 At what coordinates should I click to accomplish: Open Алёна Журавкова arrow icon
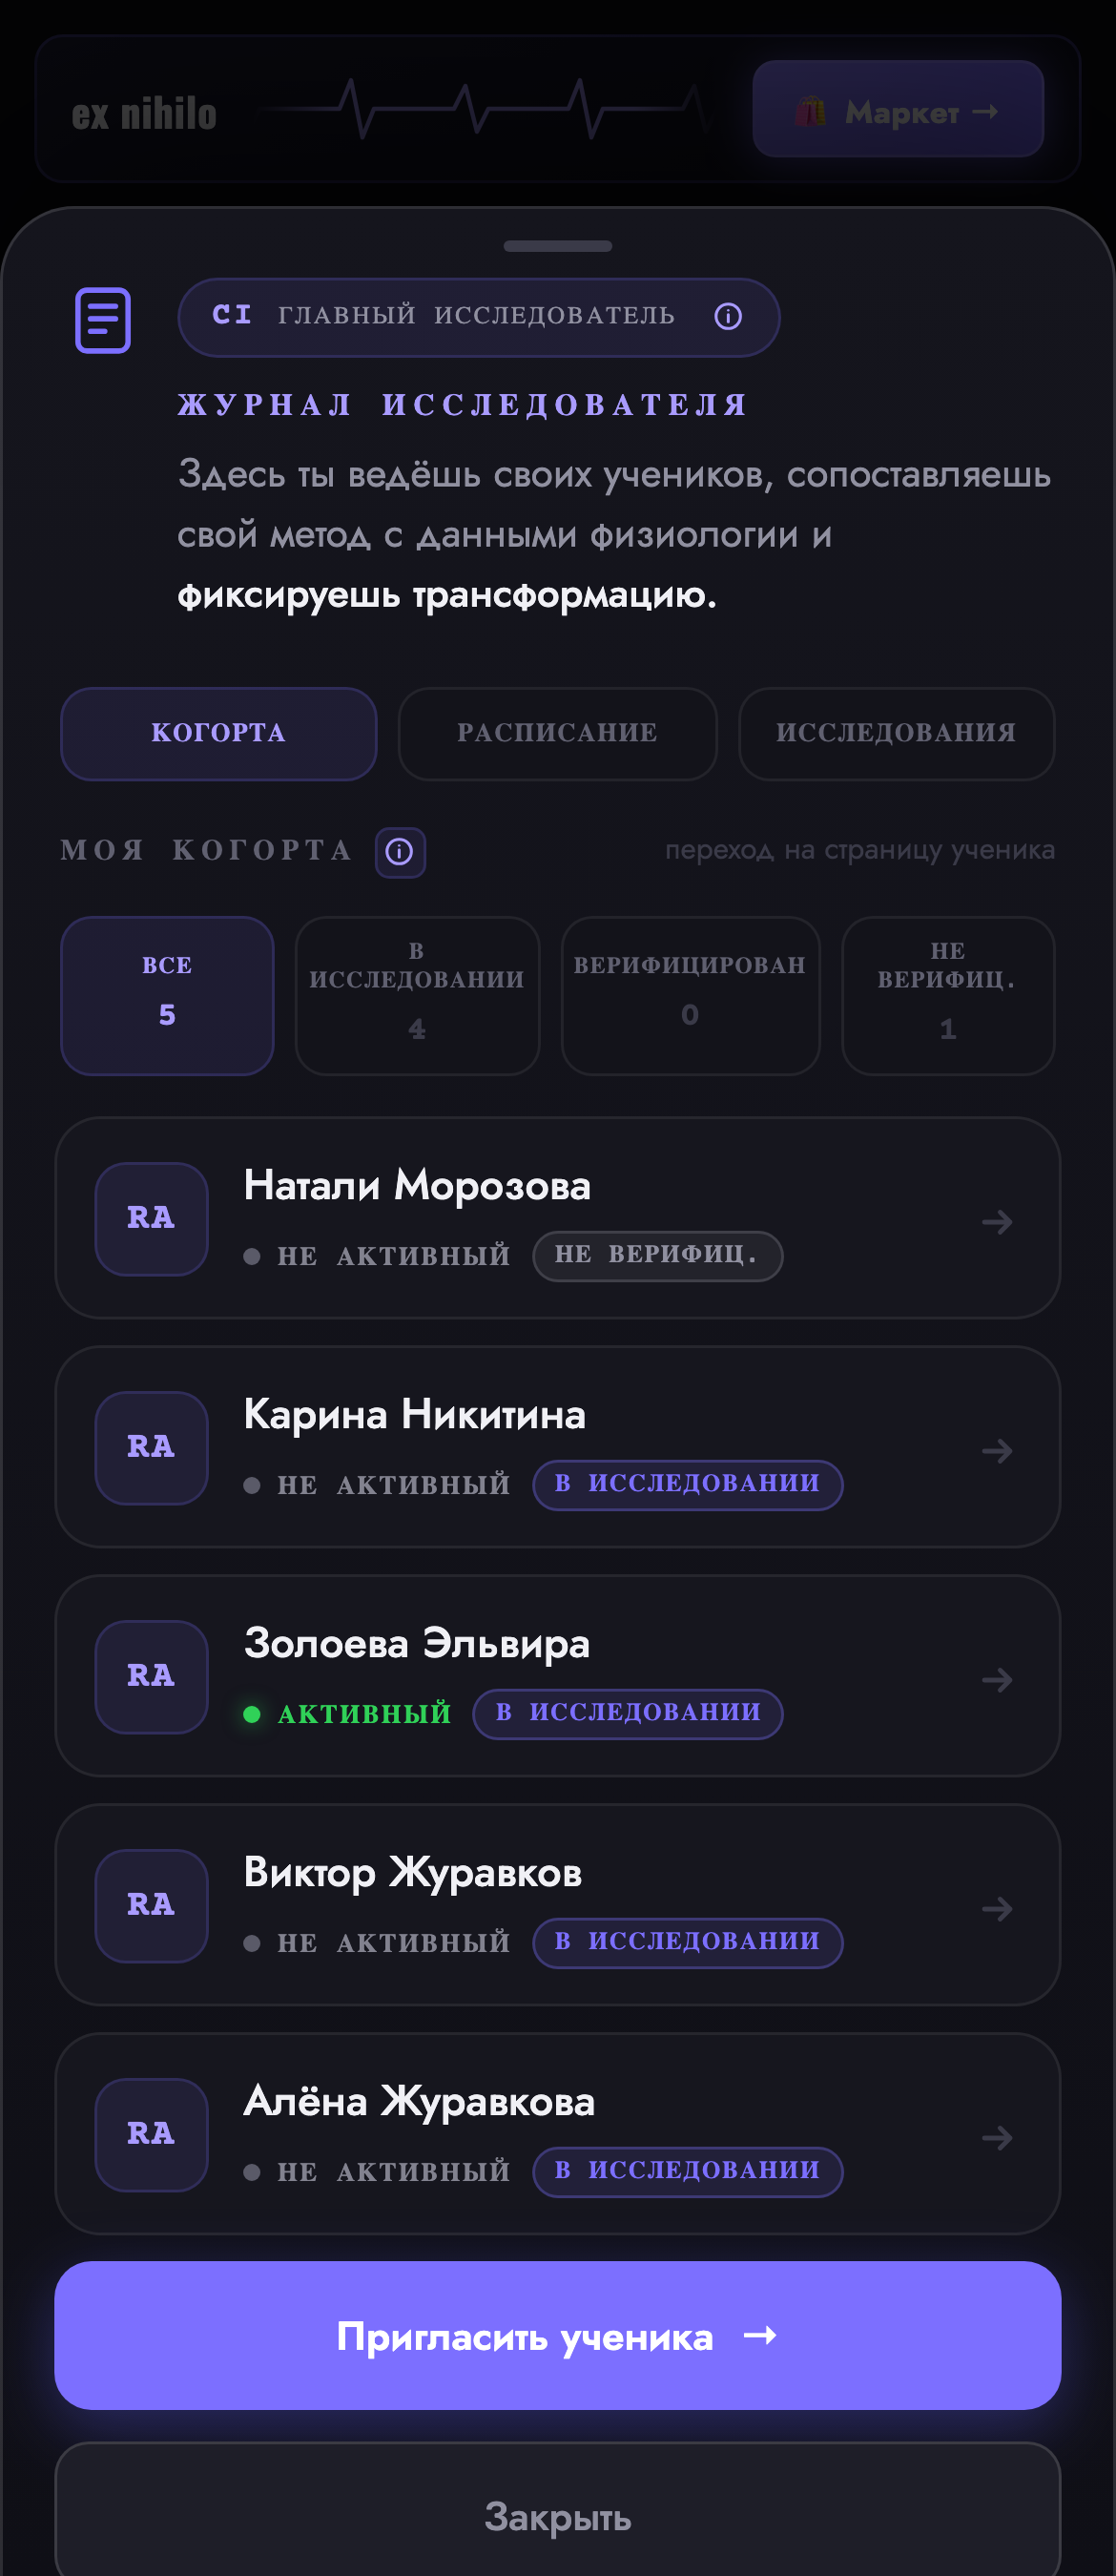(997, 2138)
